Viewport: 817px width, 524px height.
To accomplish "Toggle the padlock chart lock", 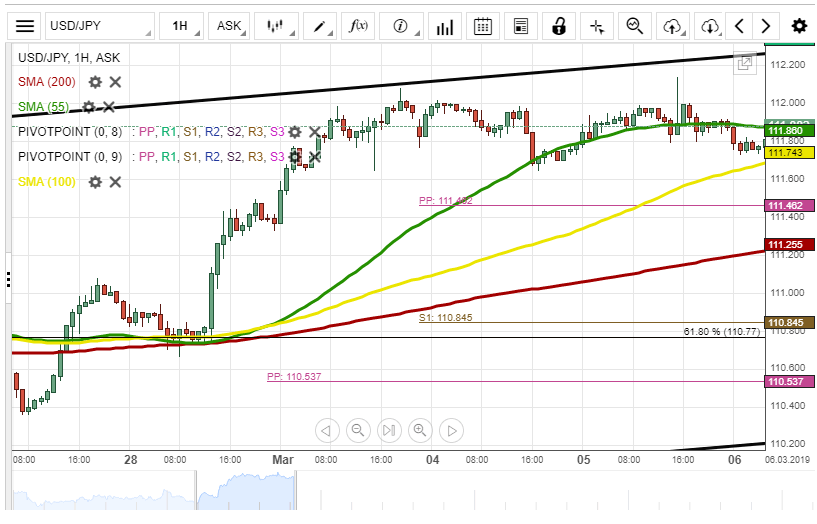I will (560, 26).
